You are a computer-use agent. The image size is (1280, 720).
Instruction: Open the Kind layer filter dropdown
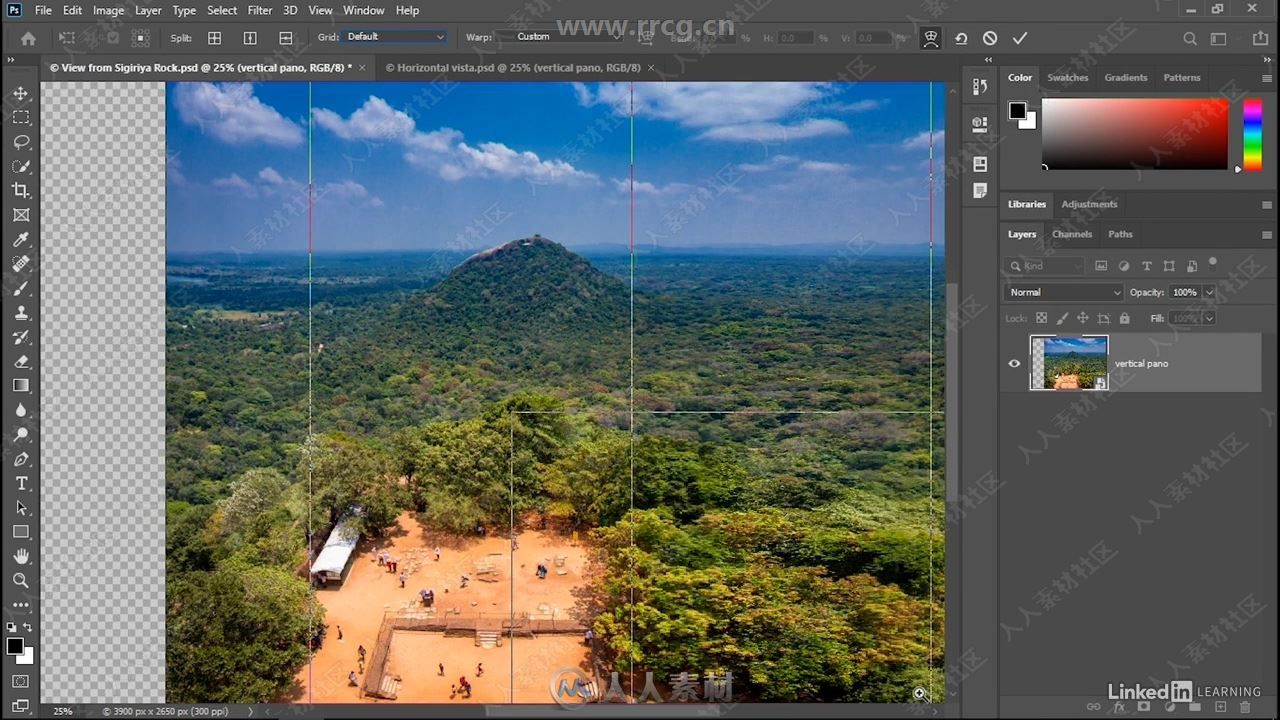coord(1045,266)
